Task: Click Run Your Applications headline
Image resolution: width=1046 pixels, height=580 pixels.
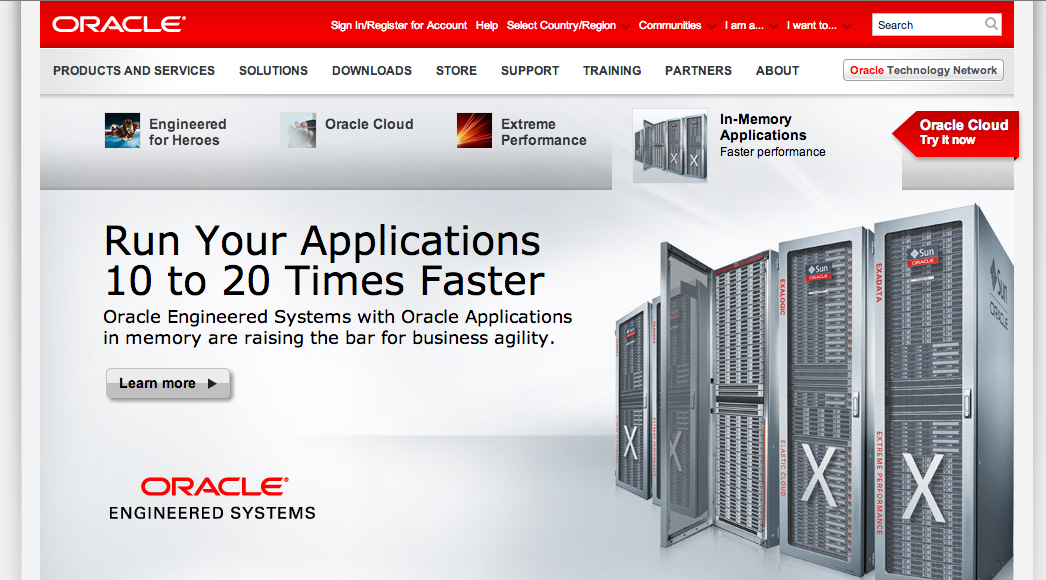Action: 324,260
